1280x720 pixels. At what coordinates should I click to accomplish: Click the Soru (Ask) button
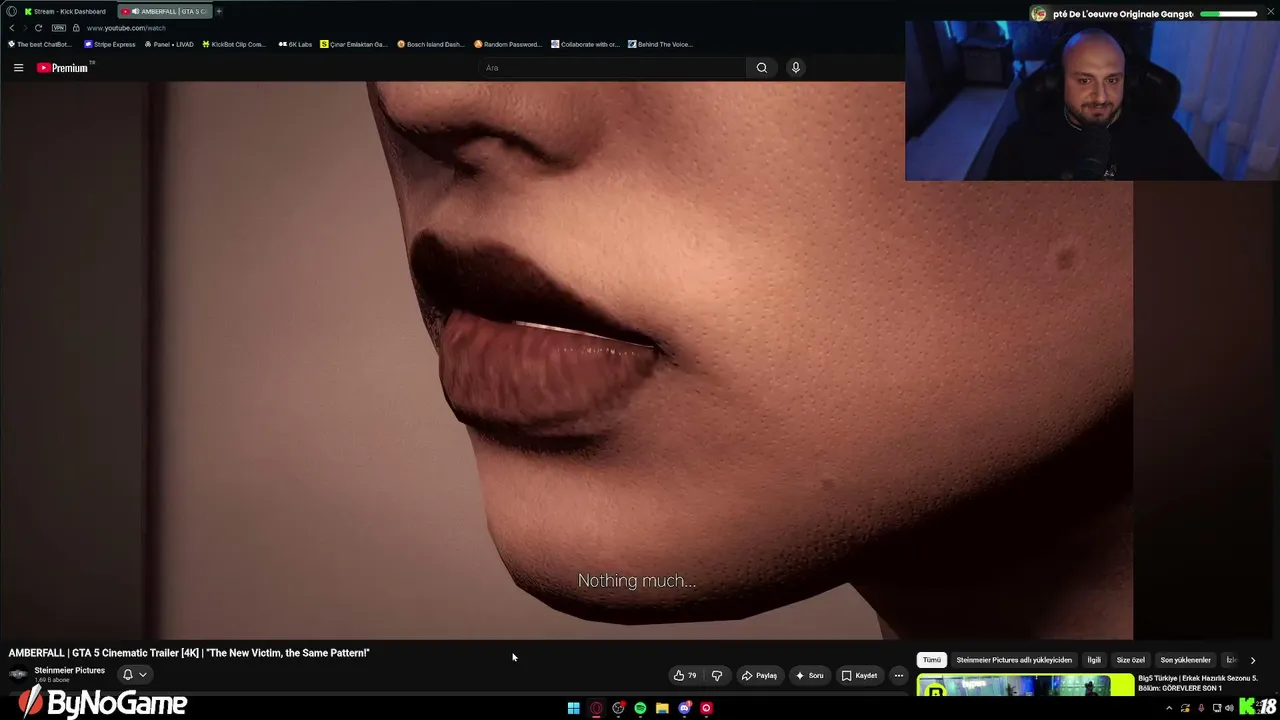coord(809,676)
